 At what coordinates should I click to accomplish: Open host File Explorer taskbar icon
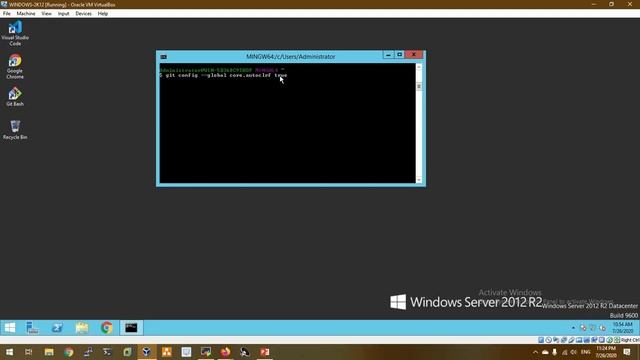49,352
